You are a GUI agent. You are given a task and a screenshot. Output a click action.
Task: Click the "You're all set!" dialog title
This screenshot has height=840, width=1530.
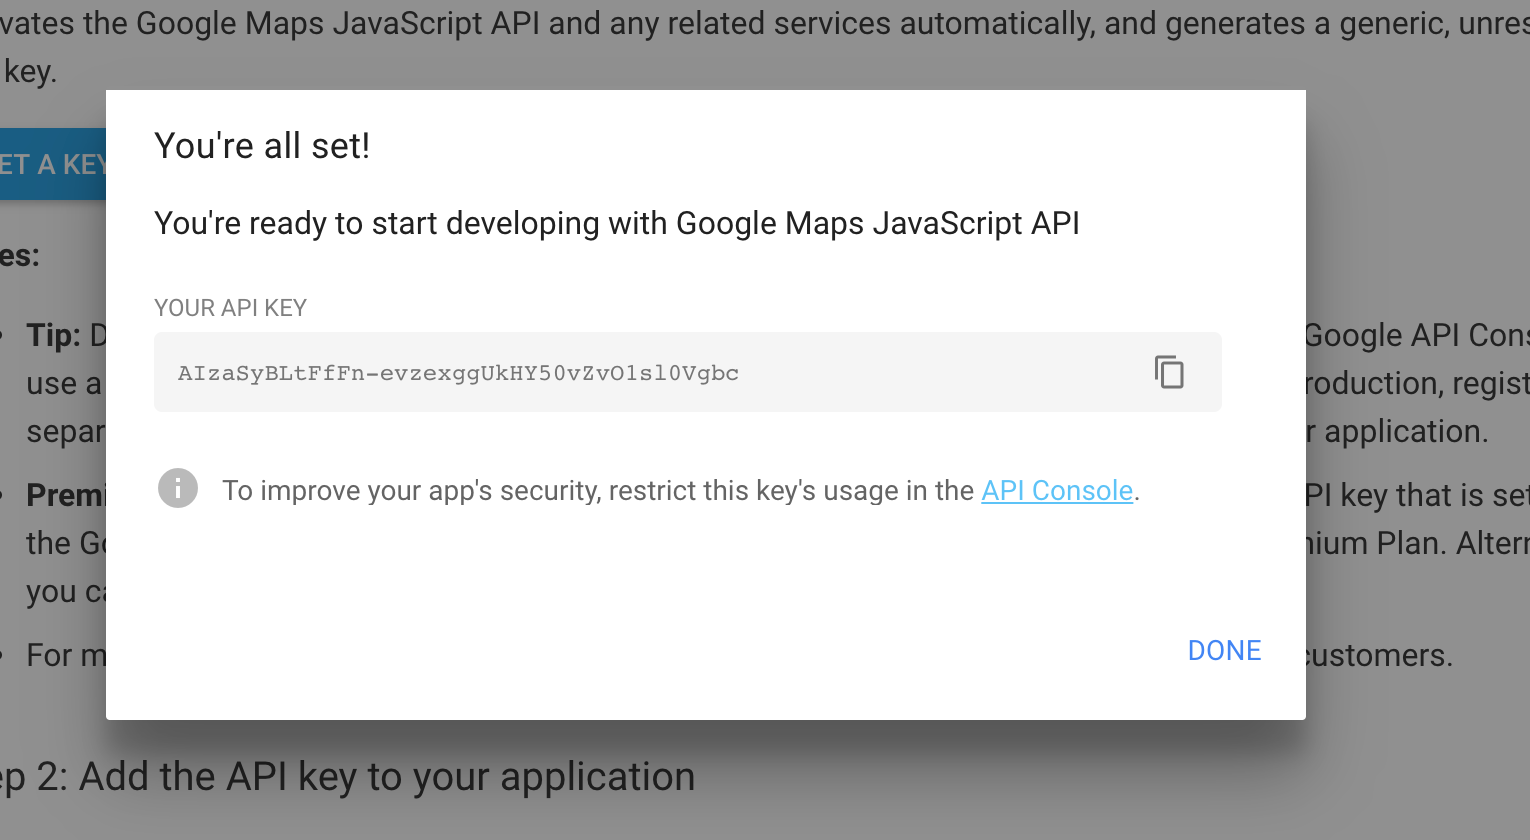tap(262, 146)
